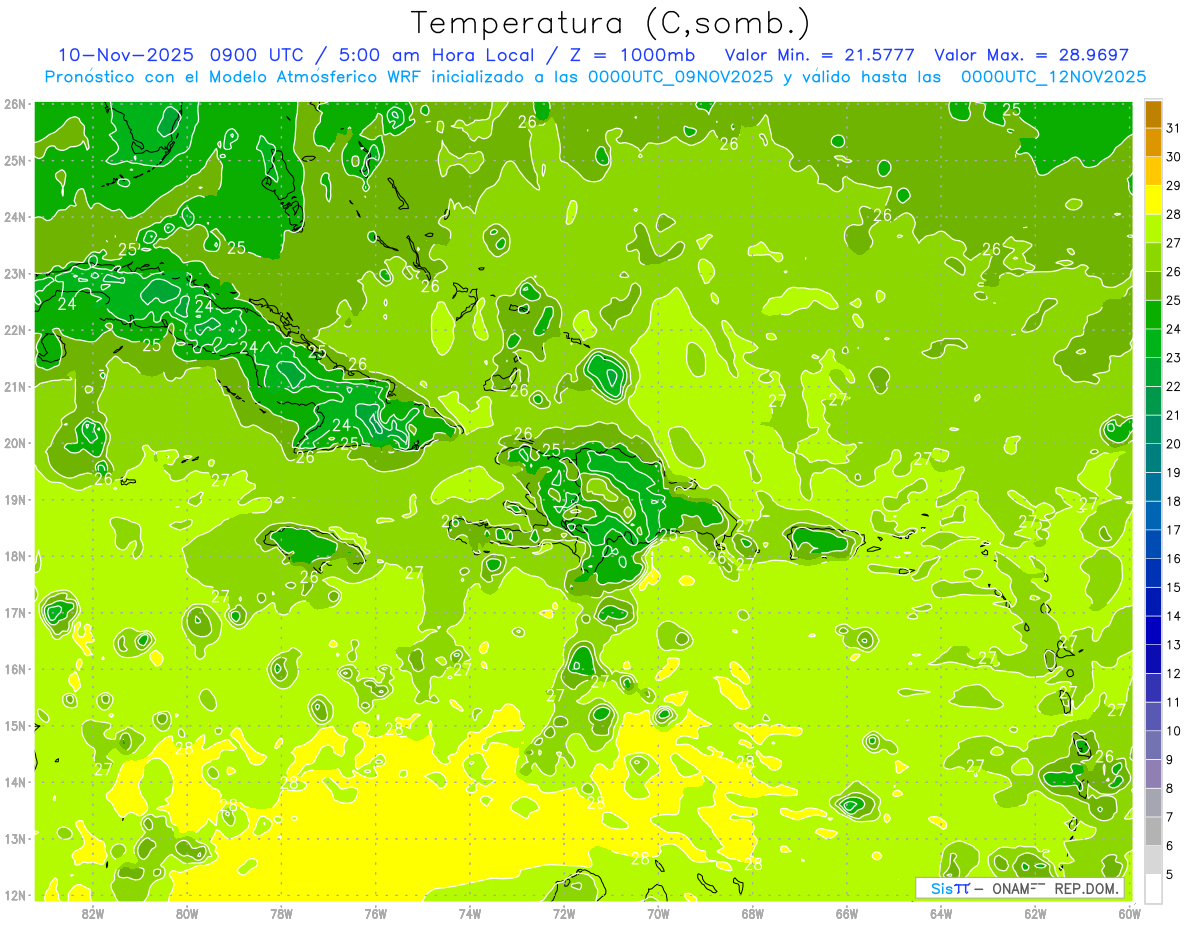This screenshot has height=927, width=1200.
Task: Click the white colorbar swatch below the 5 label
Action: (x=1153, y=888)
